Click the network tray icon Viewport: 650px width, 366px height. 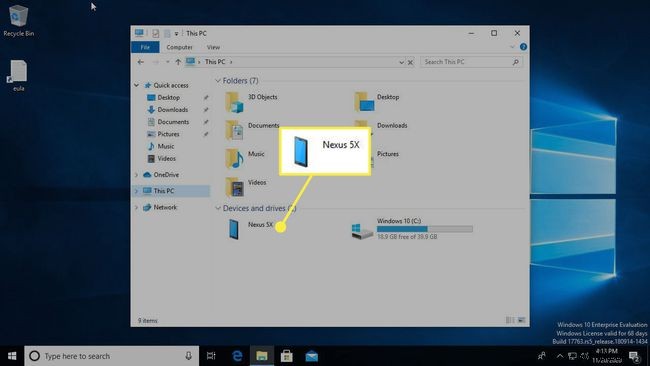[572, 356]
